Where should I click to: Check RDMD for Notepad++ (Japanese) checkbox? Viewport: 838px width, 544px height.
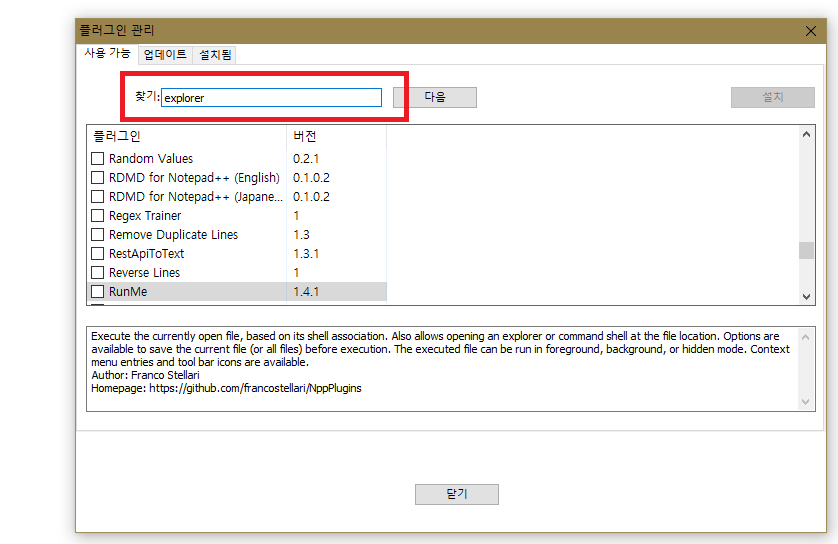pos(97,197)
